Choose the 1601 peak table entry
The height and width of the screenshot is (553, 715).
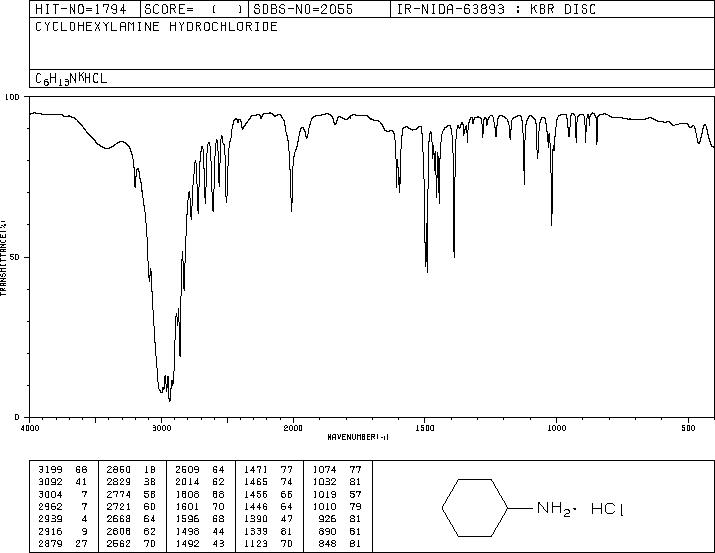(x=200, y=506)
